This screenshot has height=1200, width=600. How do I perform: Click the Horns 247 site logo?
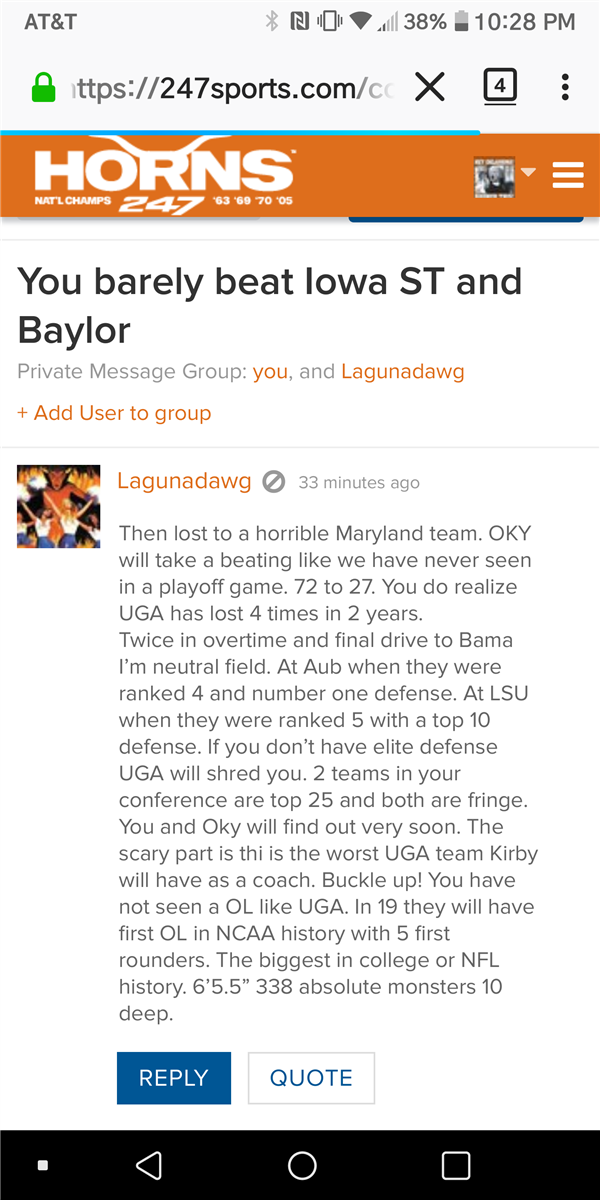pyautogui.click(x=164, y=178)
